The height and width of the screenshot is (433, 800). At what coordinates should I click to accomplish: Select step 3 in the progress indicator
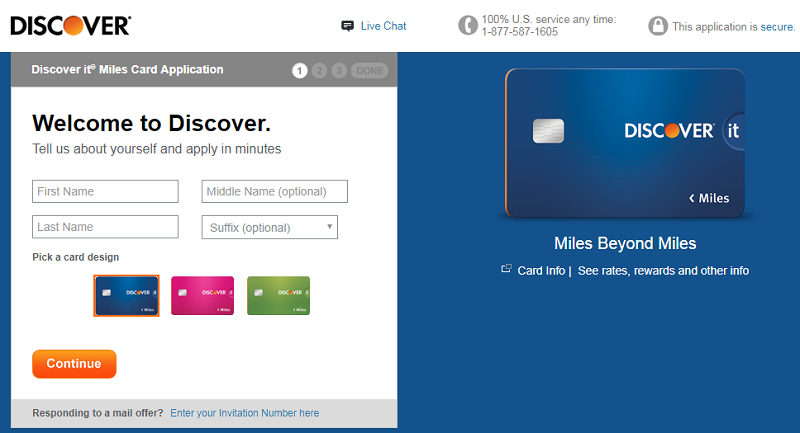[x=339, y=70]
